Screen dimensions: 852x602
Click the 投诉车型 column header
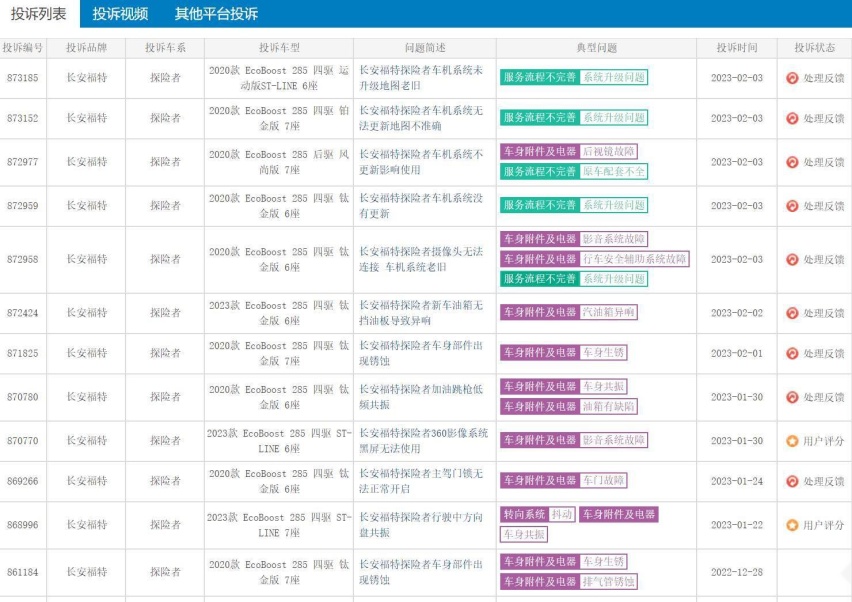pyautogui.click(x=279, y=48)
